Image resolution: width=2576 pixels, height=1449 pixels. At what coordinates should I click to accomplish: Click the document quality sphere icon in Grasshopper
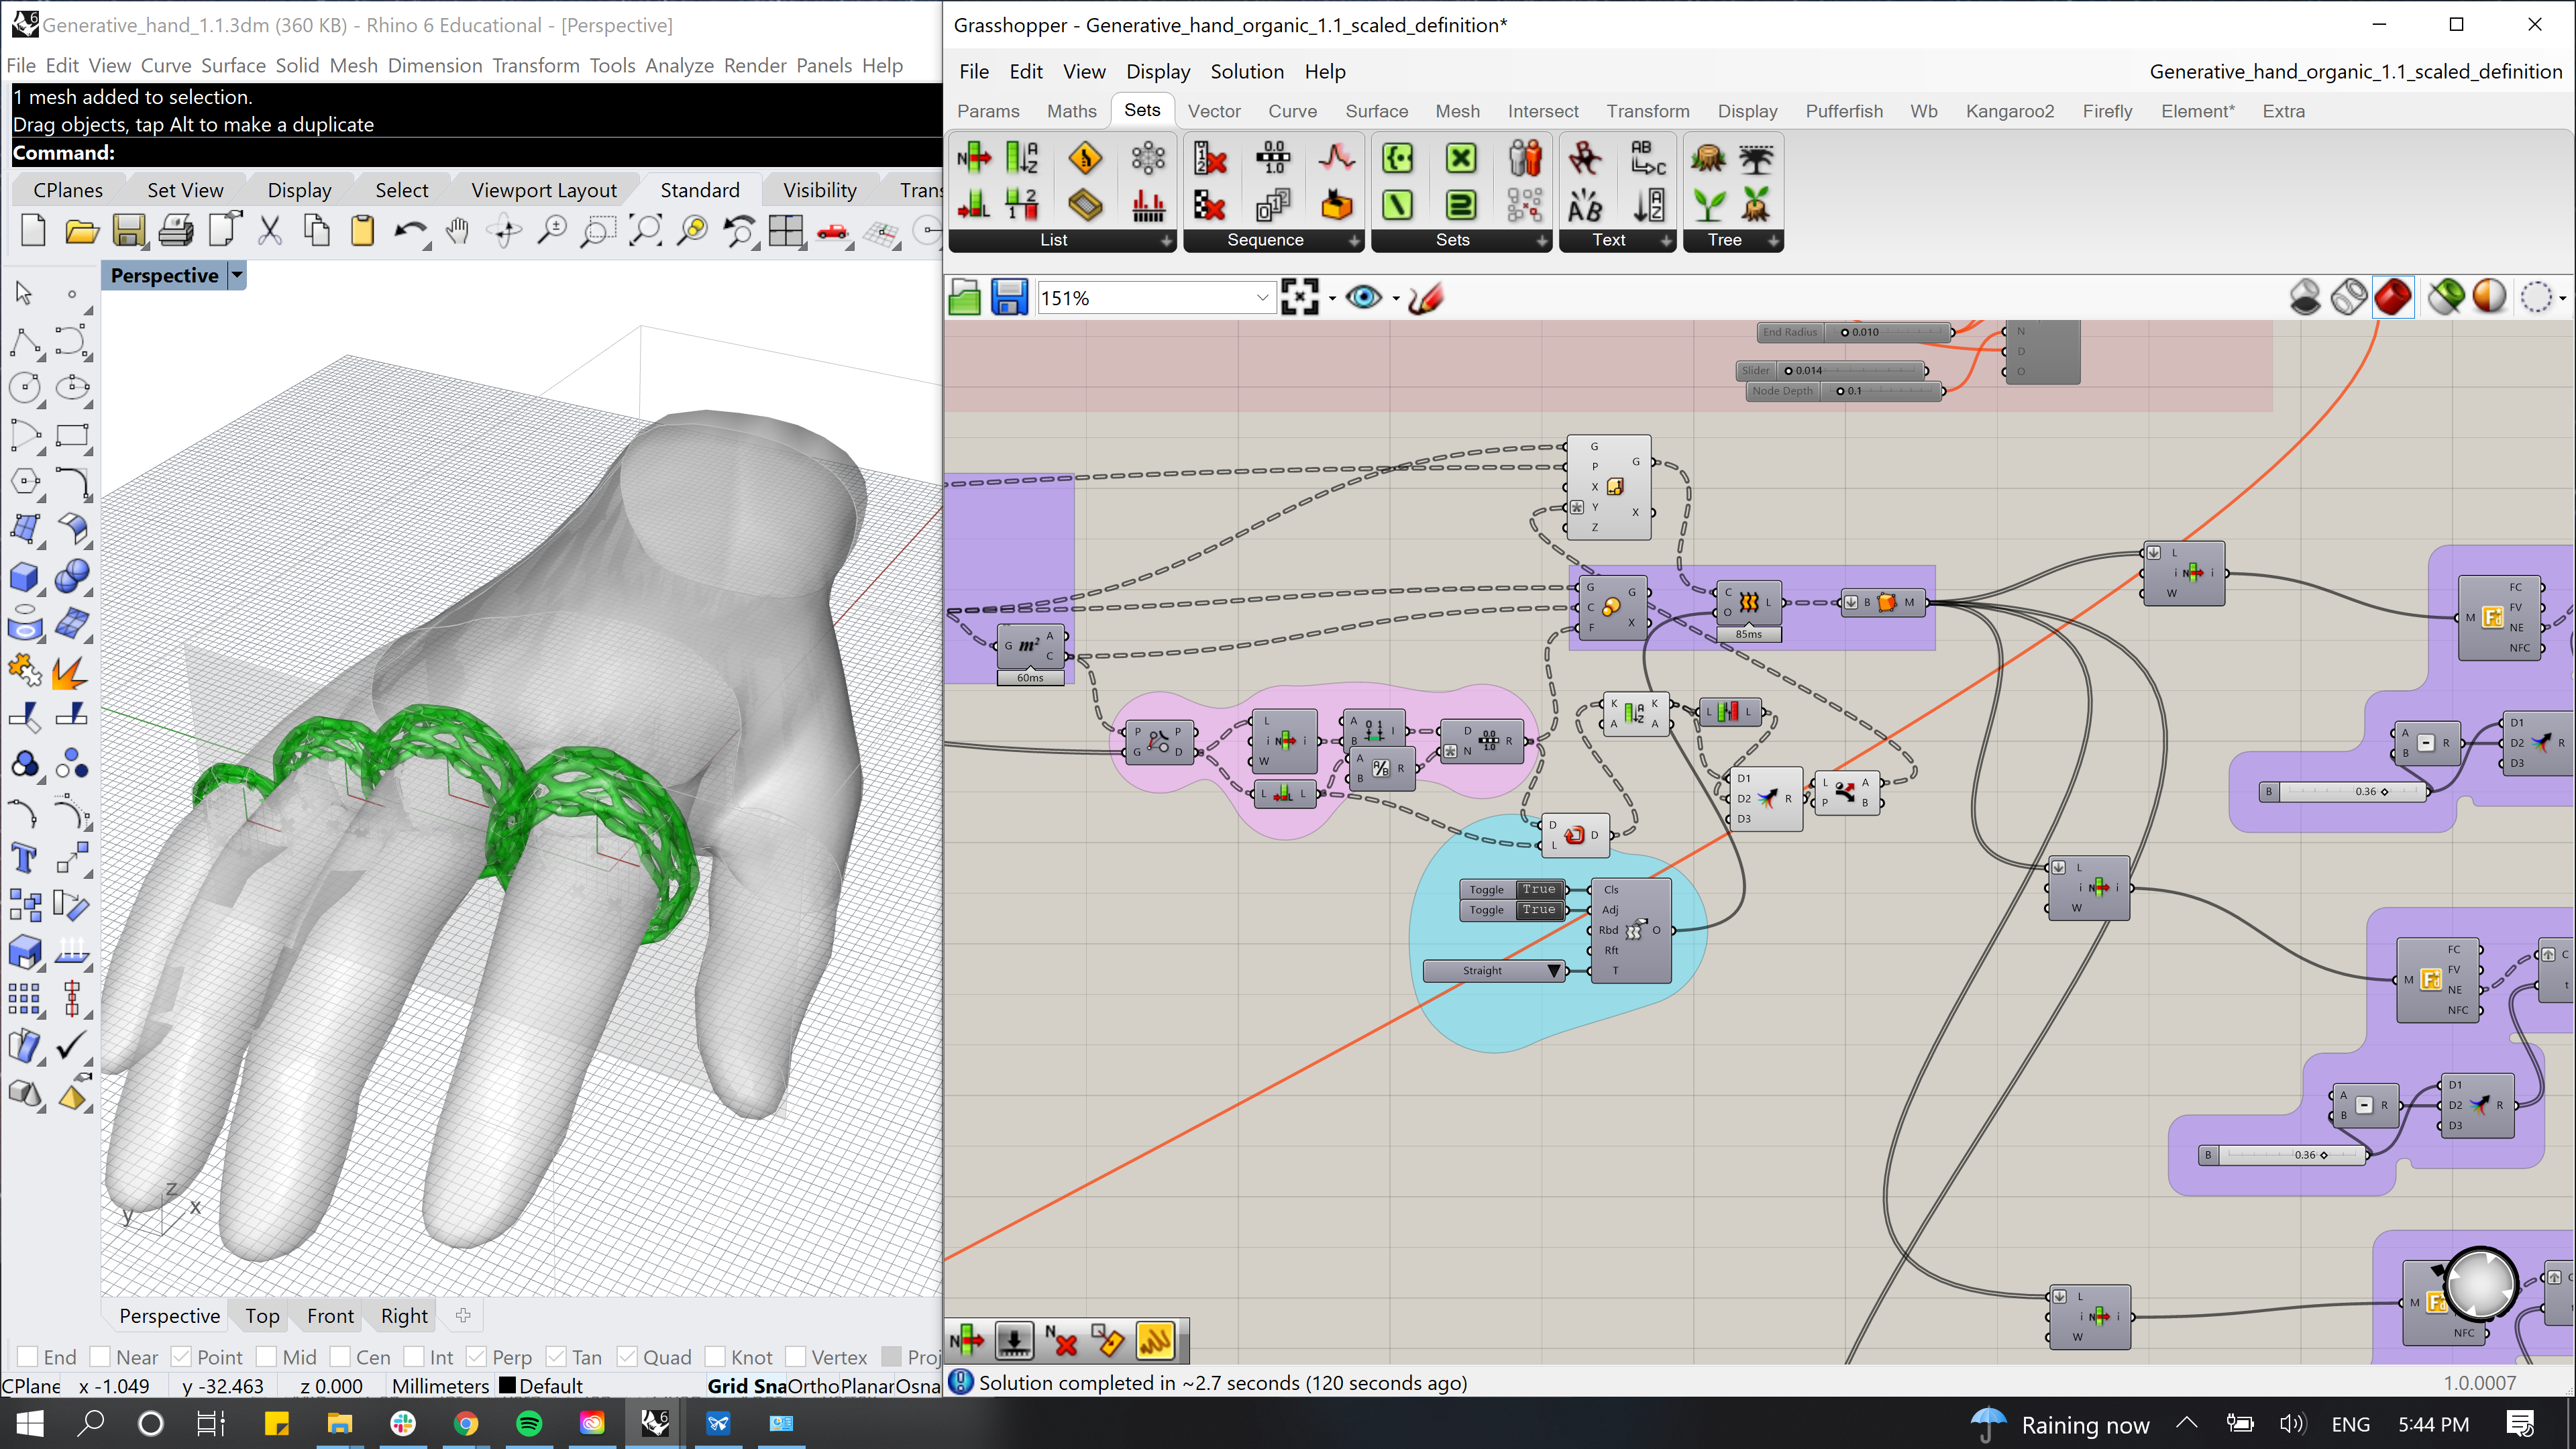tap(2489, 297)
